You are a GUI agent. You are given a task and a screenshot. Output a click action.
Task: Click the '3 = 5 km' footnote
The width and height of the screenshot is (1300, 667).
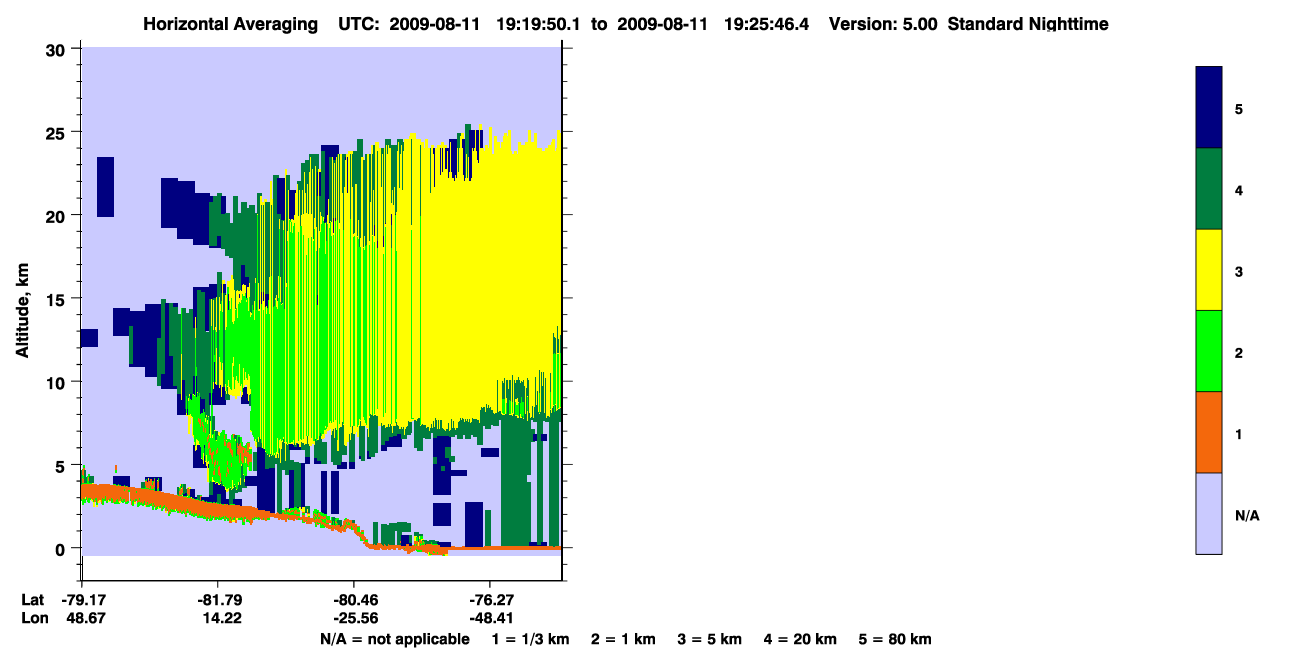click(710, 639)
